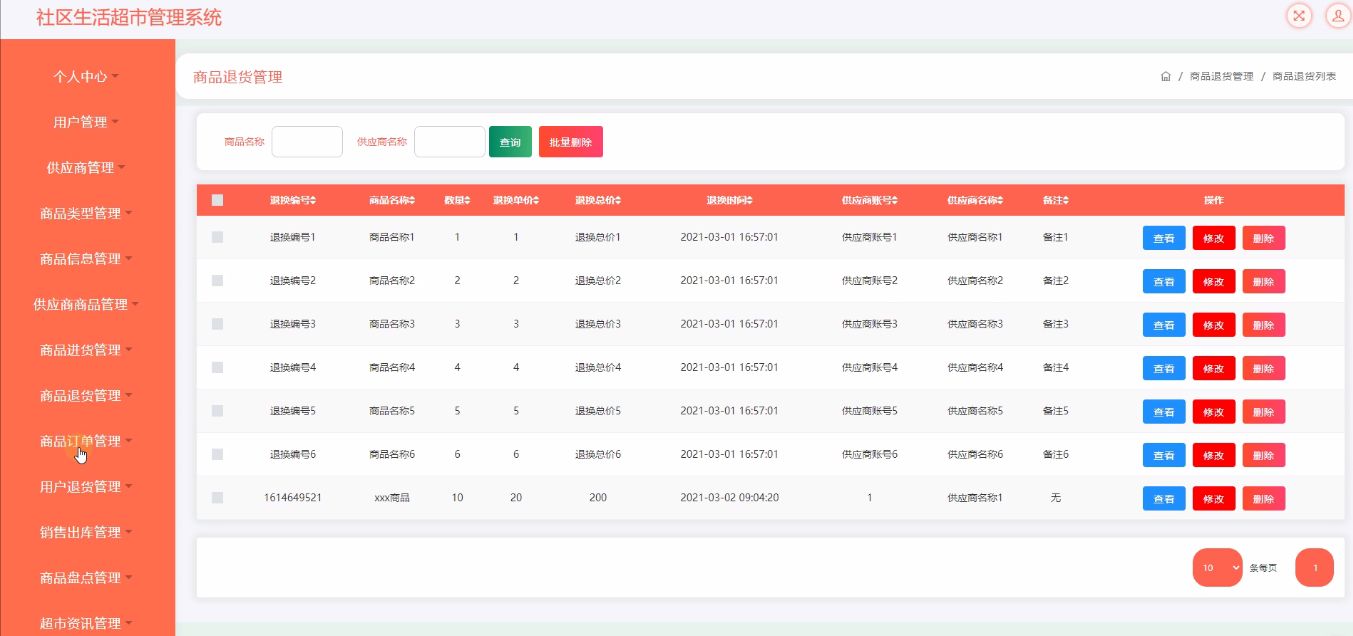Expand the 供应商商品管理 sidebar menu
Viewport: 1353px width, 636px height.
tap(87, 304)
